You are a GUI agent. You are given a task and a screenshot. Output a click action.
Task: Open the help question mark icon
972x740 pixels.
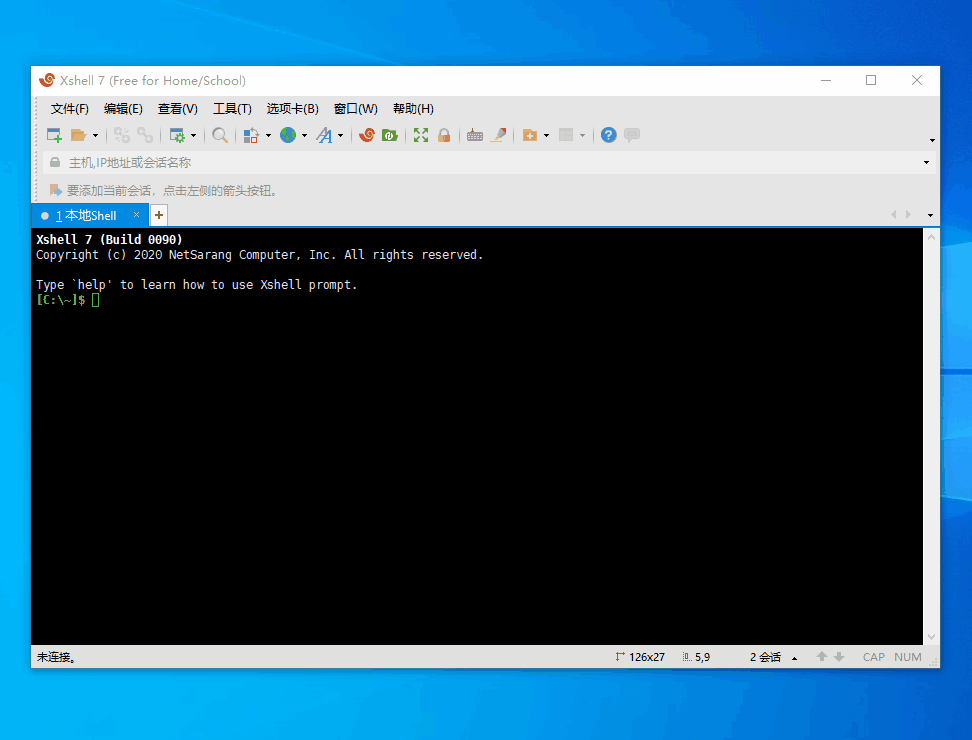[x=608, y=135]
